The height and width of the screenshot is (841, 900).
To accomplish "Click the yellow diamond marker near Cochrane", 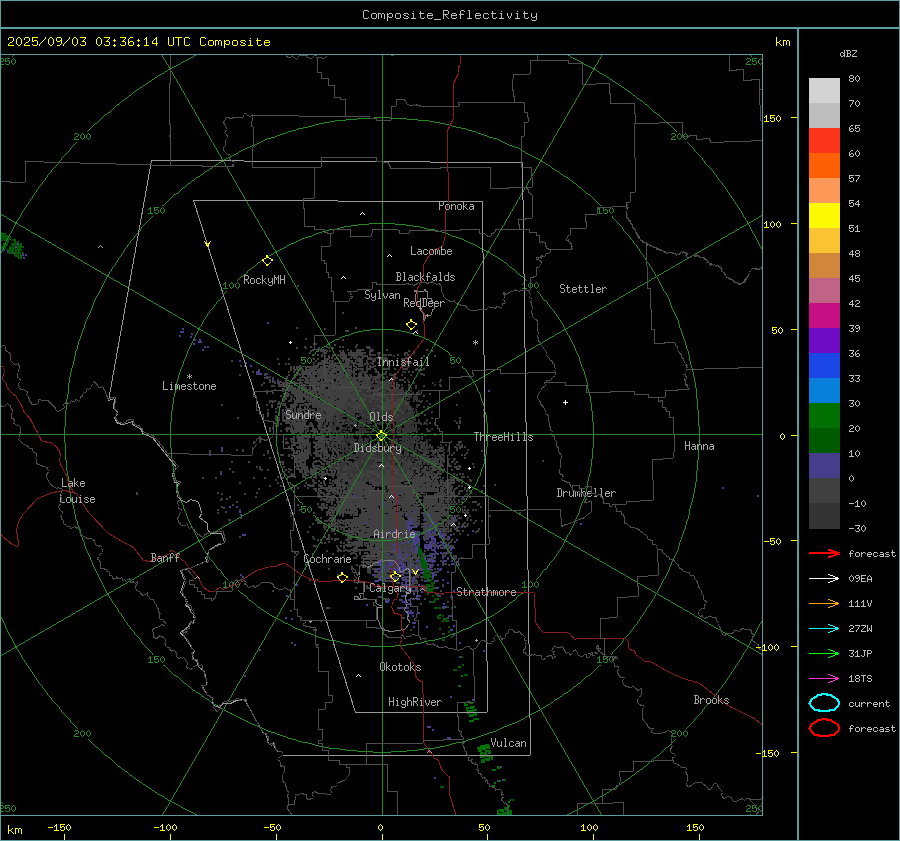I will pyautogui.click(x=343, y=578).
